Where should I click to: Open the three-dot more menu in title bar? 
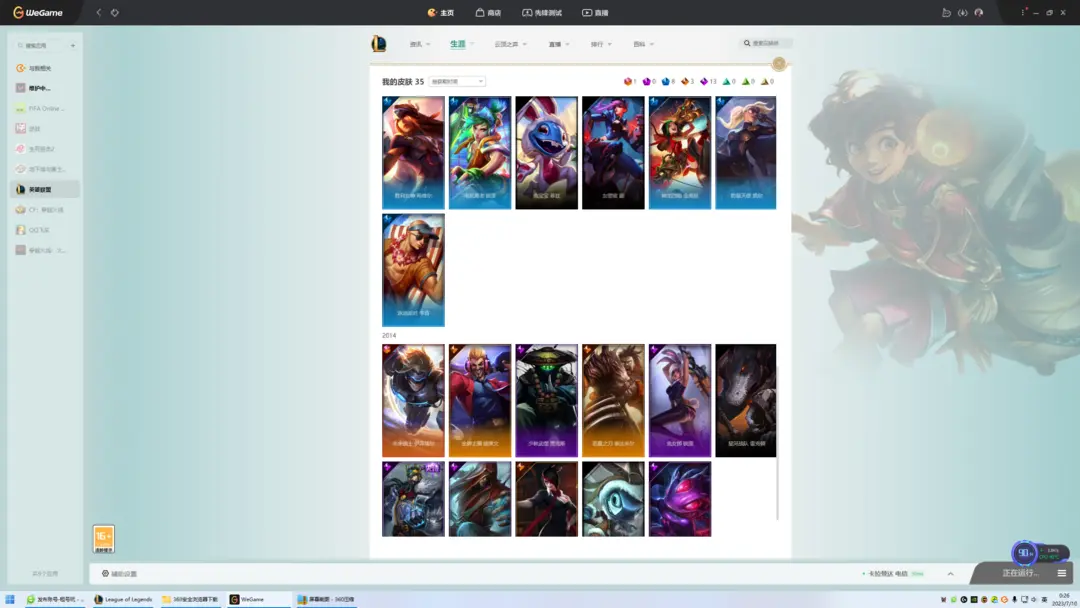click(x=1023, y=12)
